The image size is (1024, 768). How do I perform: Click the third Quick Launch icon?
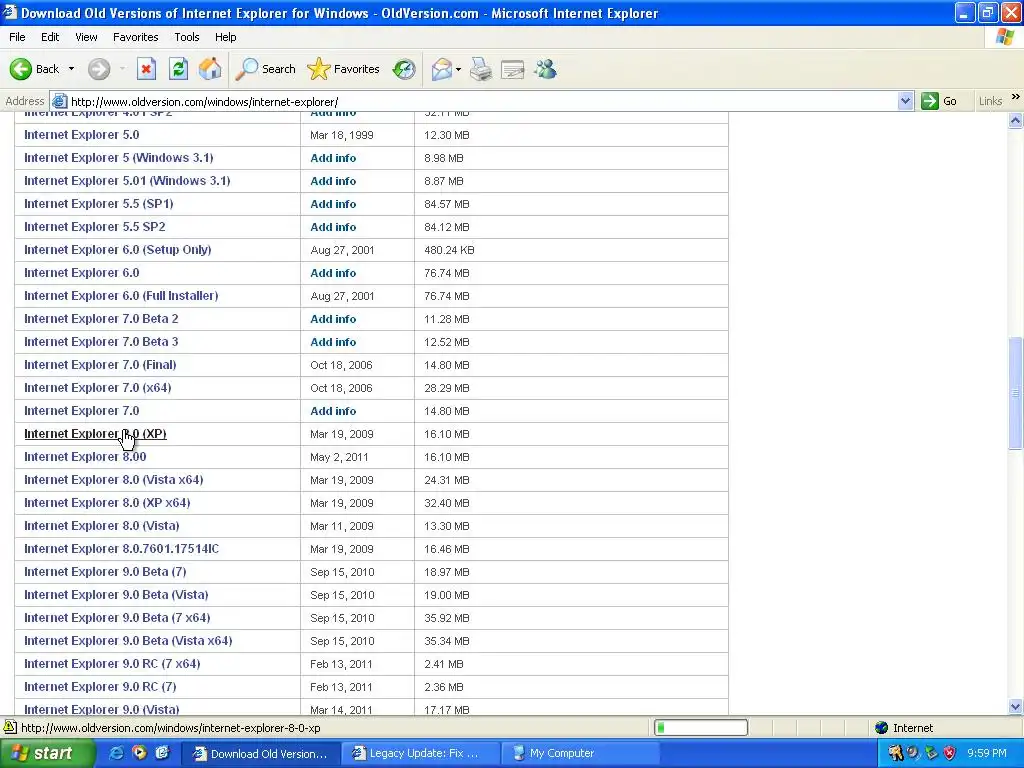click(x=163, y=753)
